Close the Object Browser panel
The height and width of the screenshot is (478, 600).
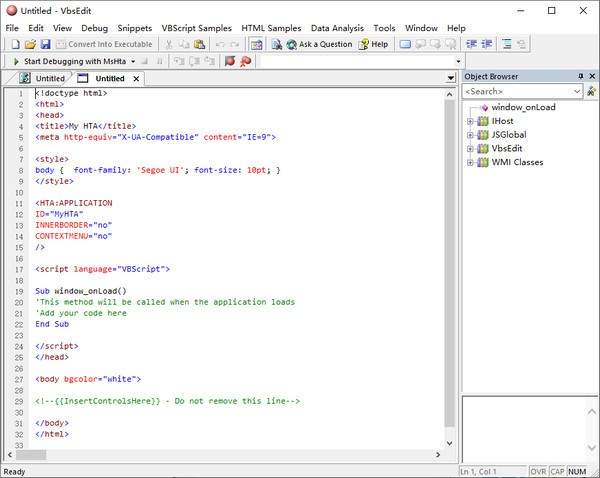coord(592,77)
